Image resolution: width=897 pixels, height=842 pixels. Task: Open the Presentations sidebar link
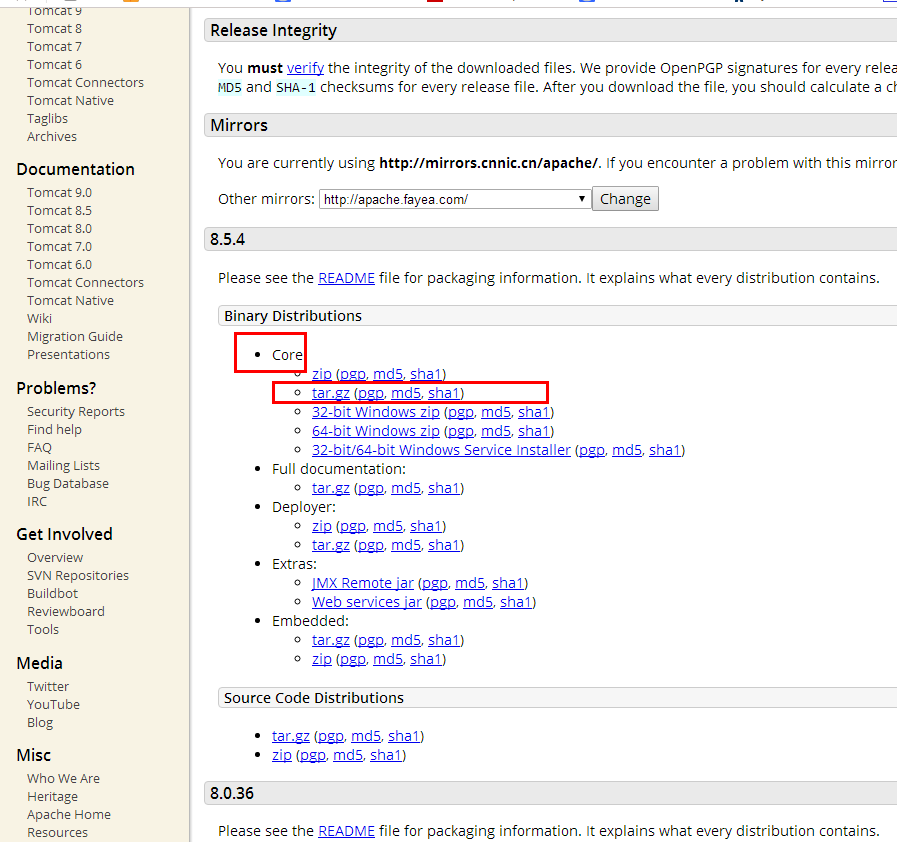tap(69, 355)
